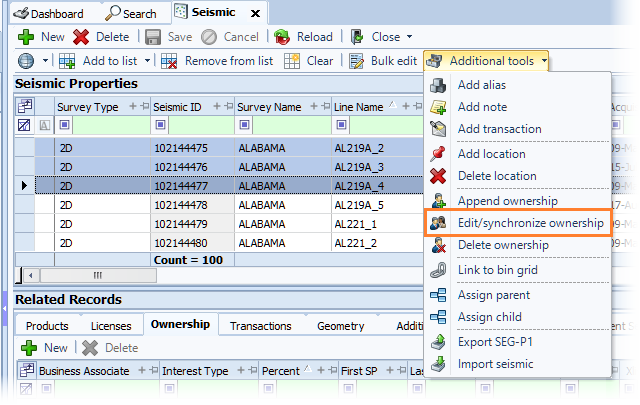Click the globe icon in second toolbar
The image size is (640, 405).
click(26, 61)
